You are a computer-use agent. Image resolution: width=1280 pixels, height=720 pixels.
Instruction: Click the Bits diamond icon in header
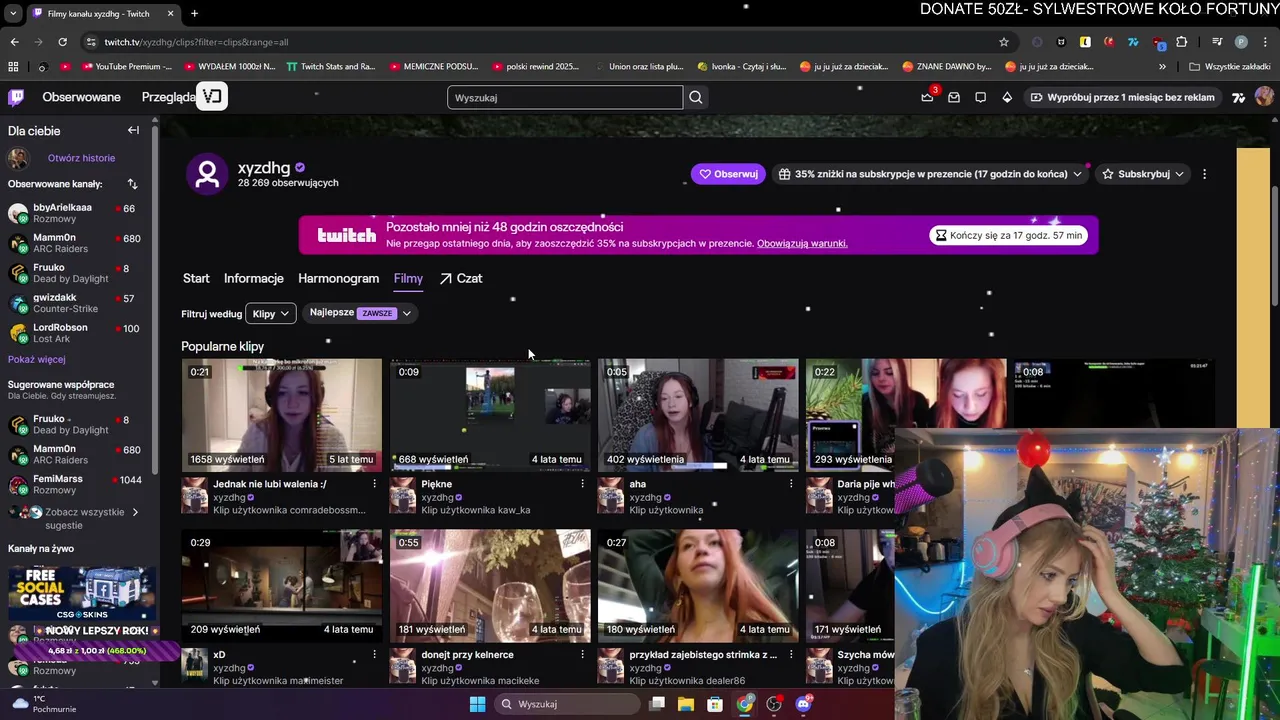pos(1007,97)
